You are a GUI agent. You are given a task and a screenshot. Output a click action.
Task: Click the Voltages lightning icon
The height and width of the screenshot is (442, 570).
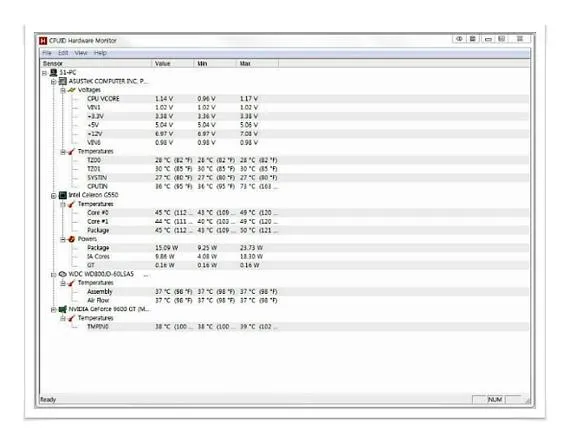click(72, 90)
